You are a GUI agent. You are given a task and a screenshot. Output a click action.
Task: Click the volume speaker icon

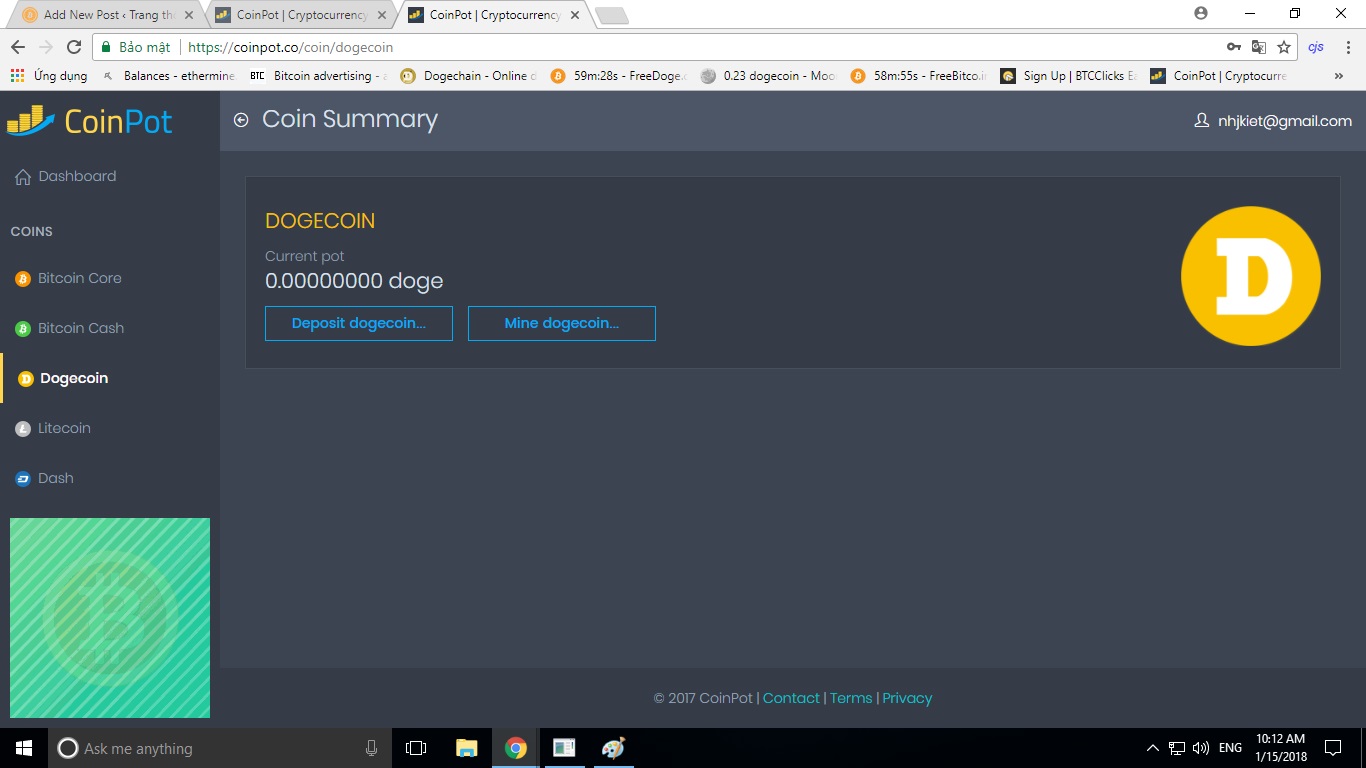tap(1201, 748)
